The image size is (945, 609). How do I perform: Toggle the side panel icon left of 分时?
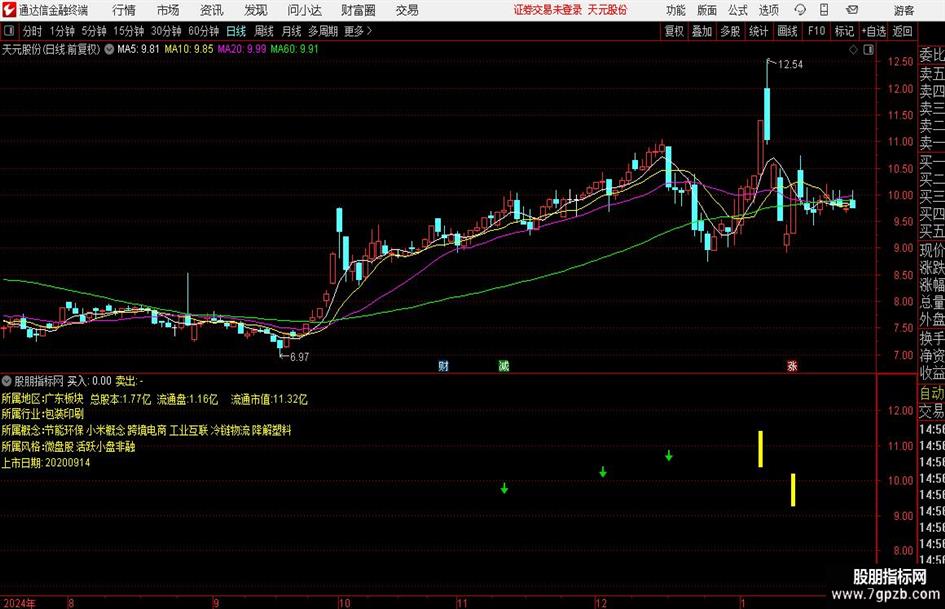point(9,31)
